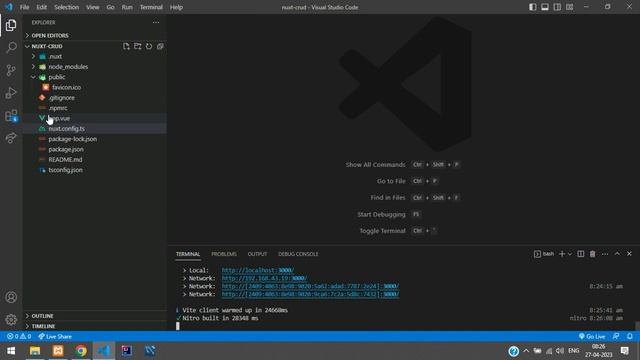Open Explorer more actions ellipsis
This screenshot has width=640, height=360.
pos(156,22)
